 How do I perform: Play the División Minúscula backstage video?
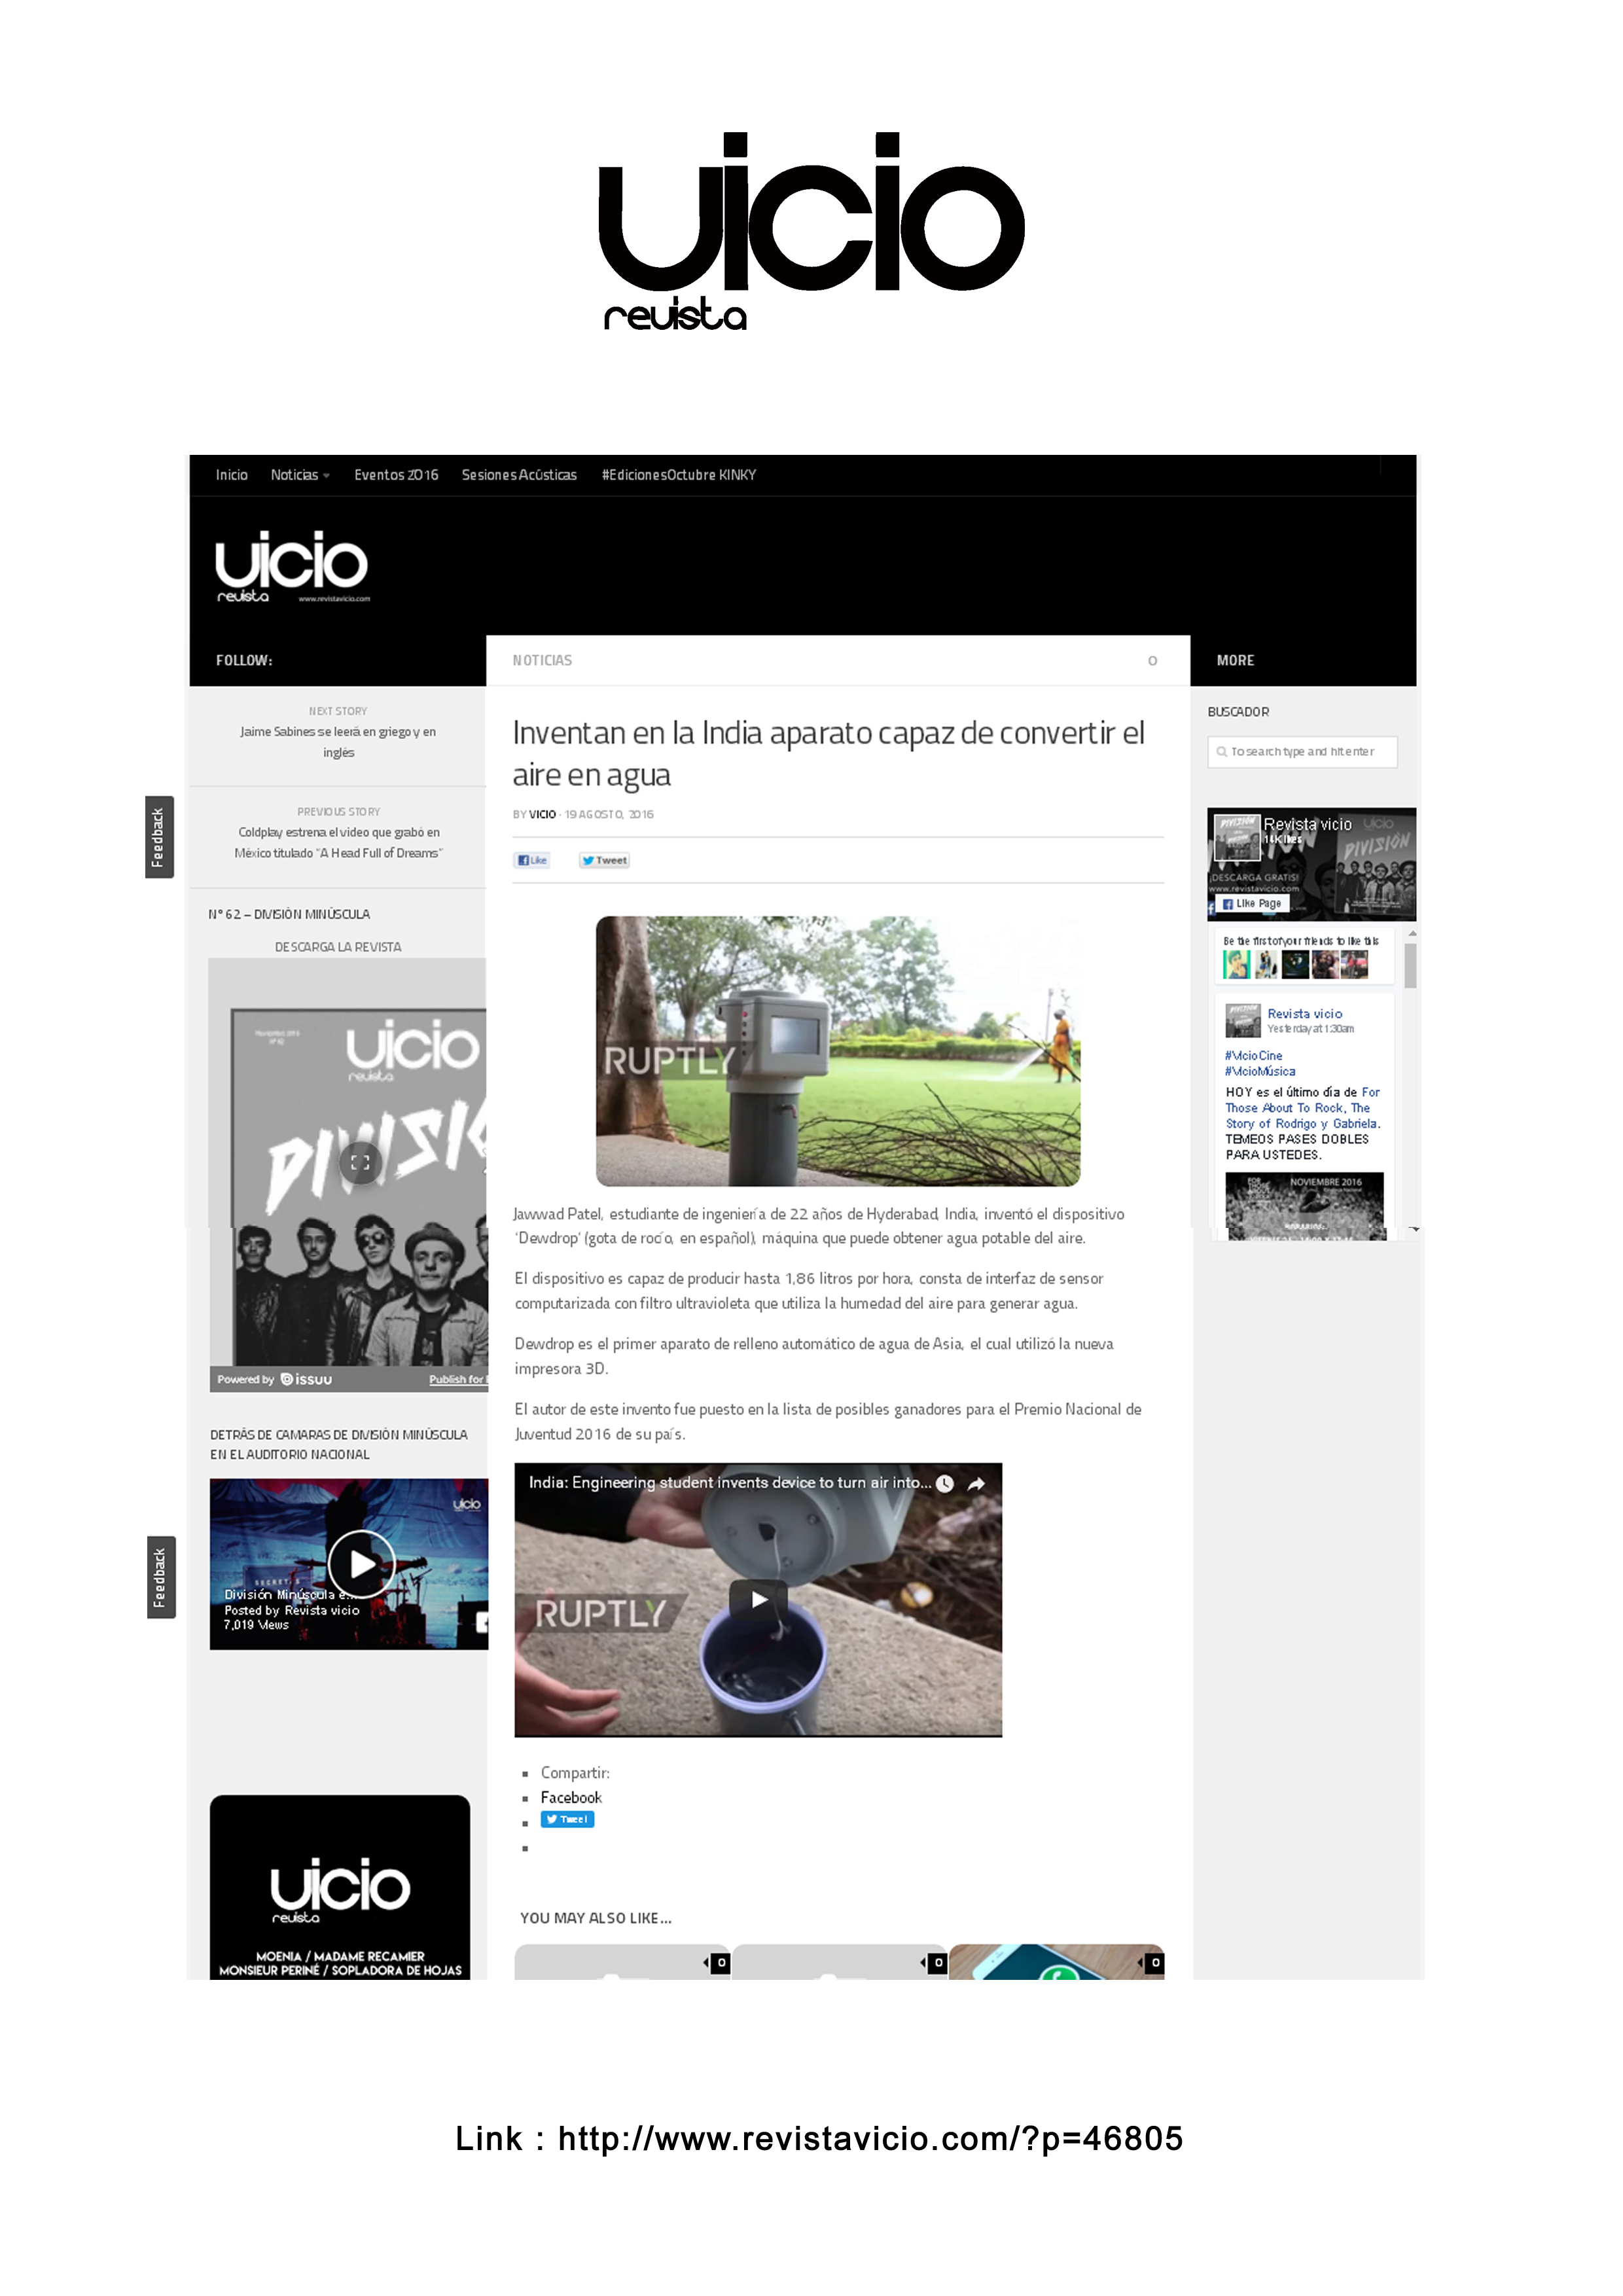pyautogui.click(x=361, y=1564)
